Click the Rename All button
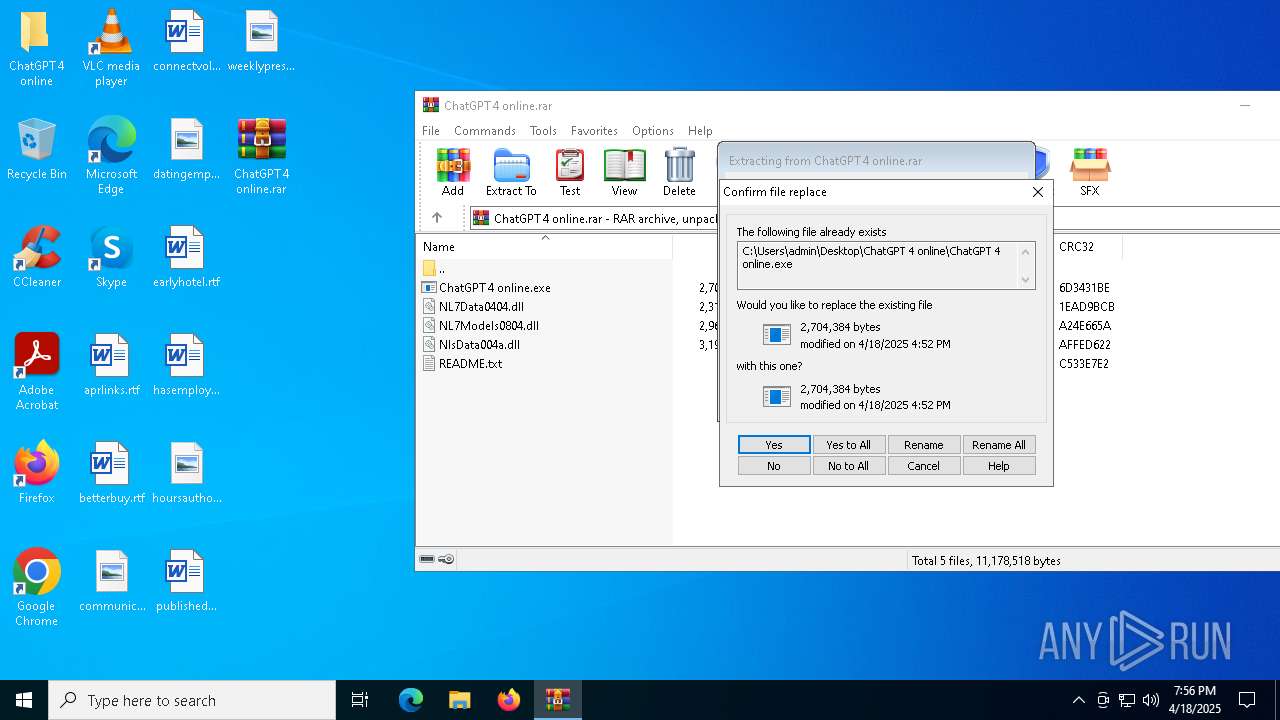1280x720 pixels. tap(999, 445)
